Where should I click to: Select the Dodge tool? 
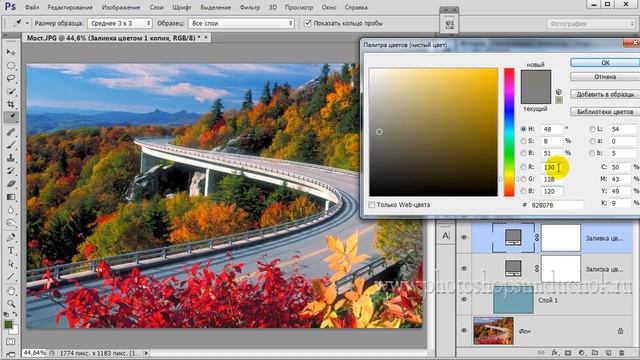(x=11, y=223)
